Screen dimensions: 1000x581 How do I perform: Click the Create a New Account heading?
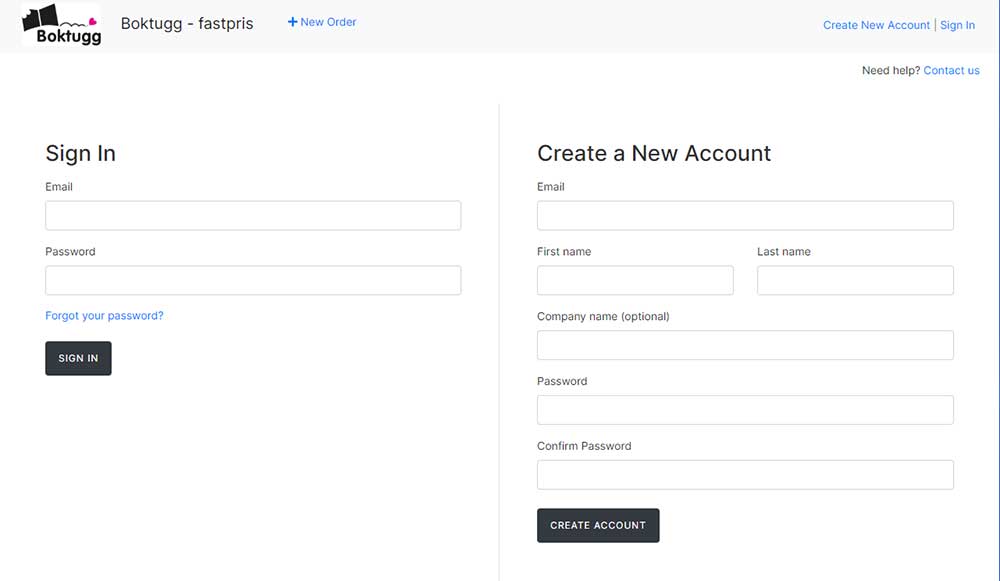pos(654,153)
